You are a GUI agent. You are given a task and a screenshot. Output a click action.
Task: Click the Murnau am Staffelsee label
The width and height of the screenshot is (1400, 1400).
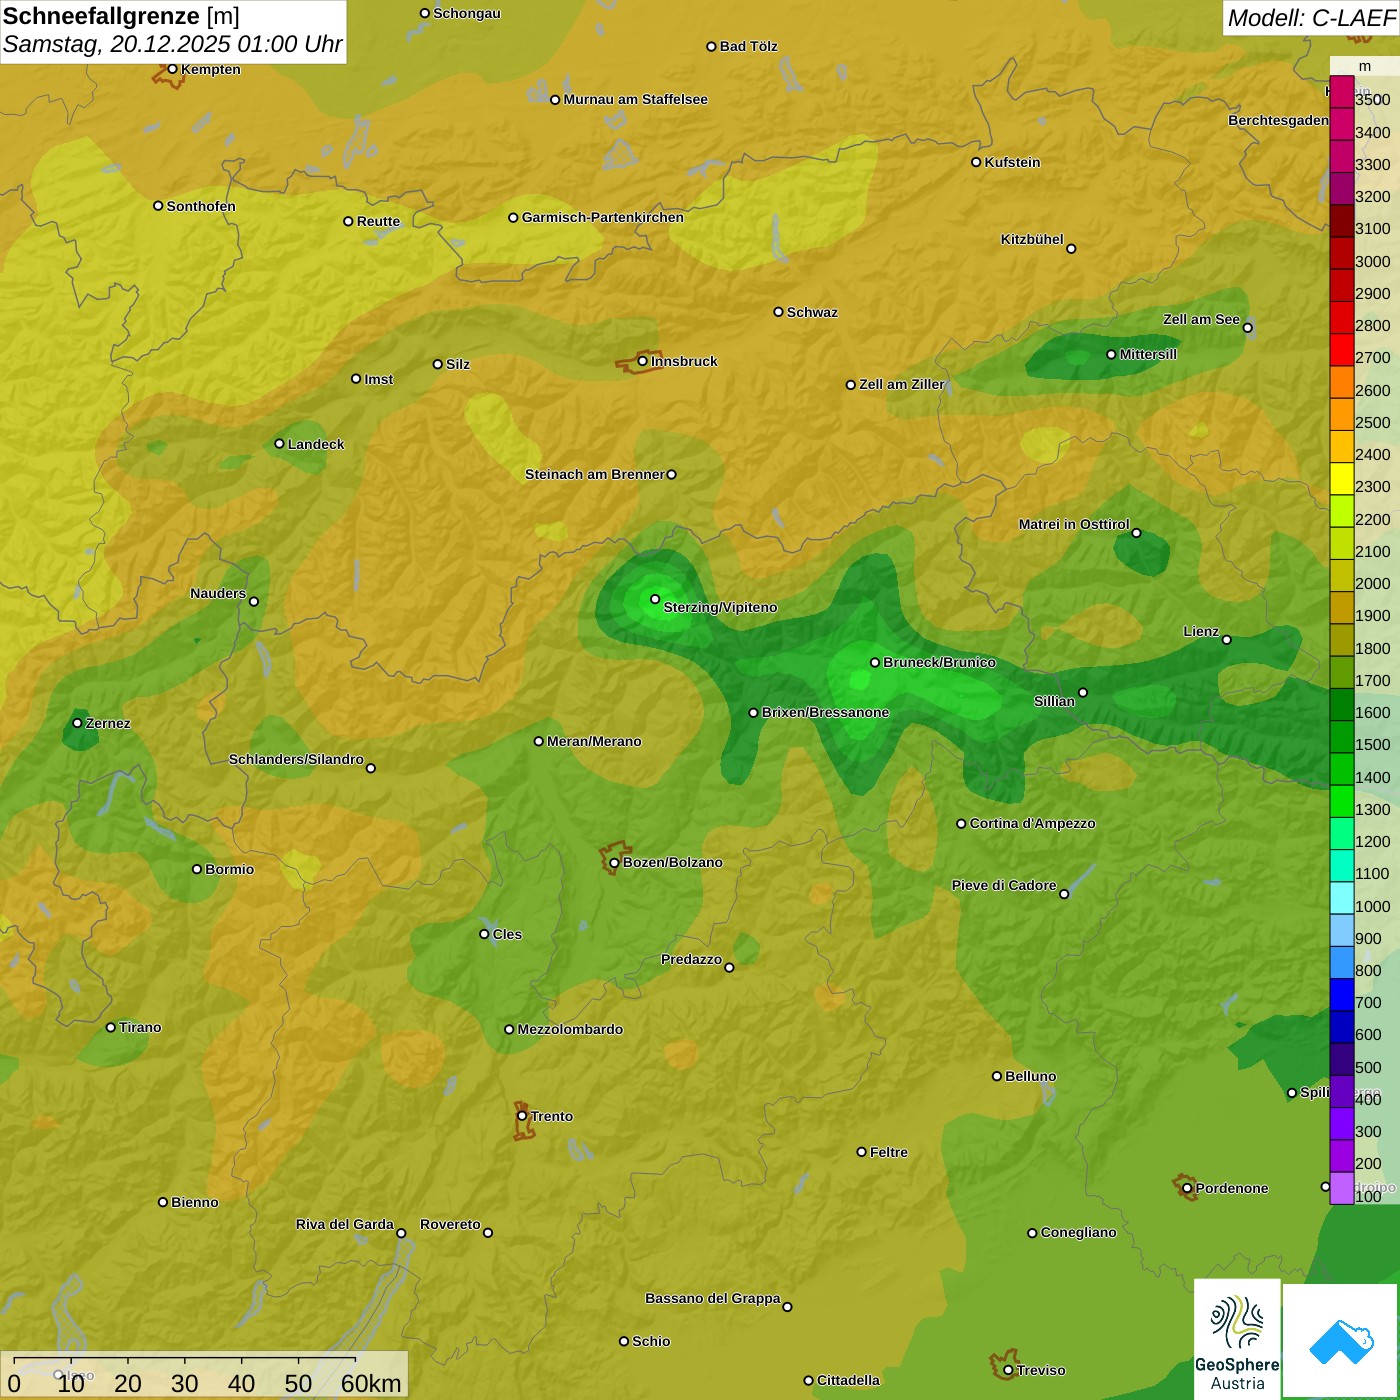(635, 99)
